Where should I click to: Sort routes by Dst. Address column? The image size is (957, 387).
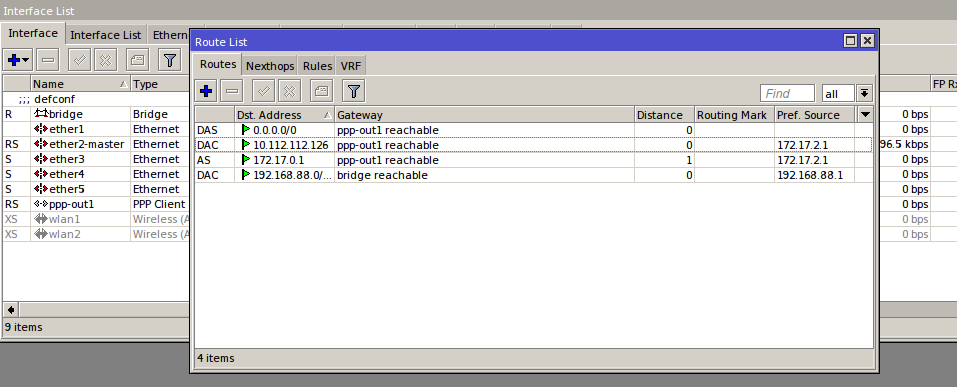click(284, 115)
